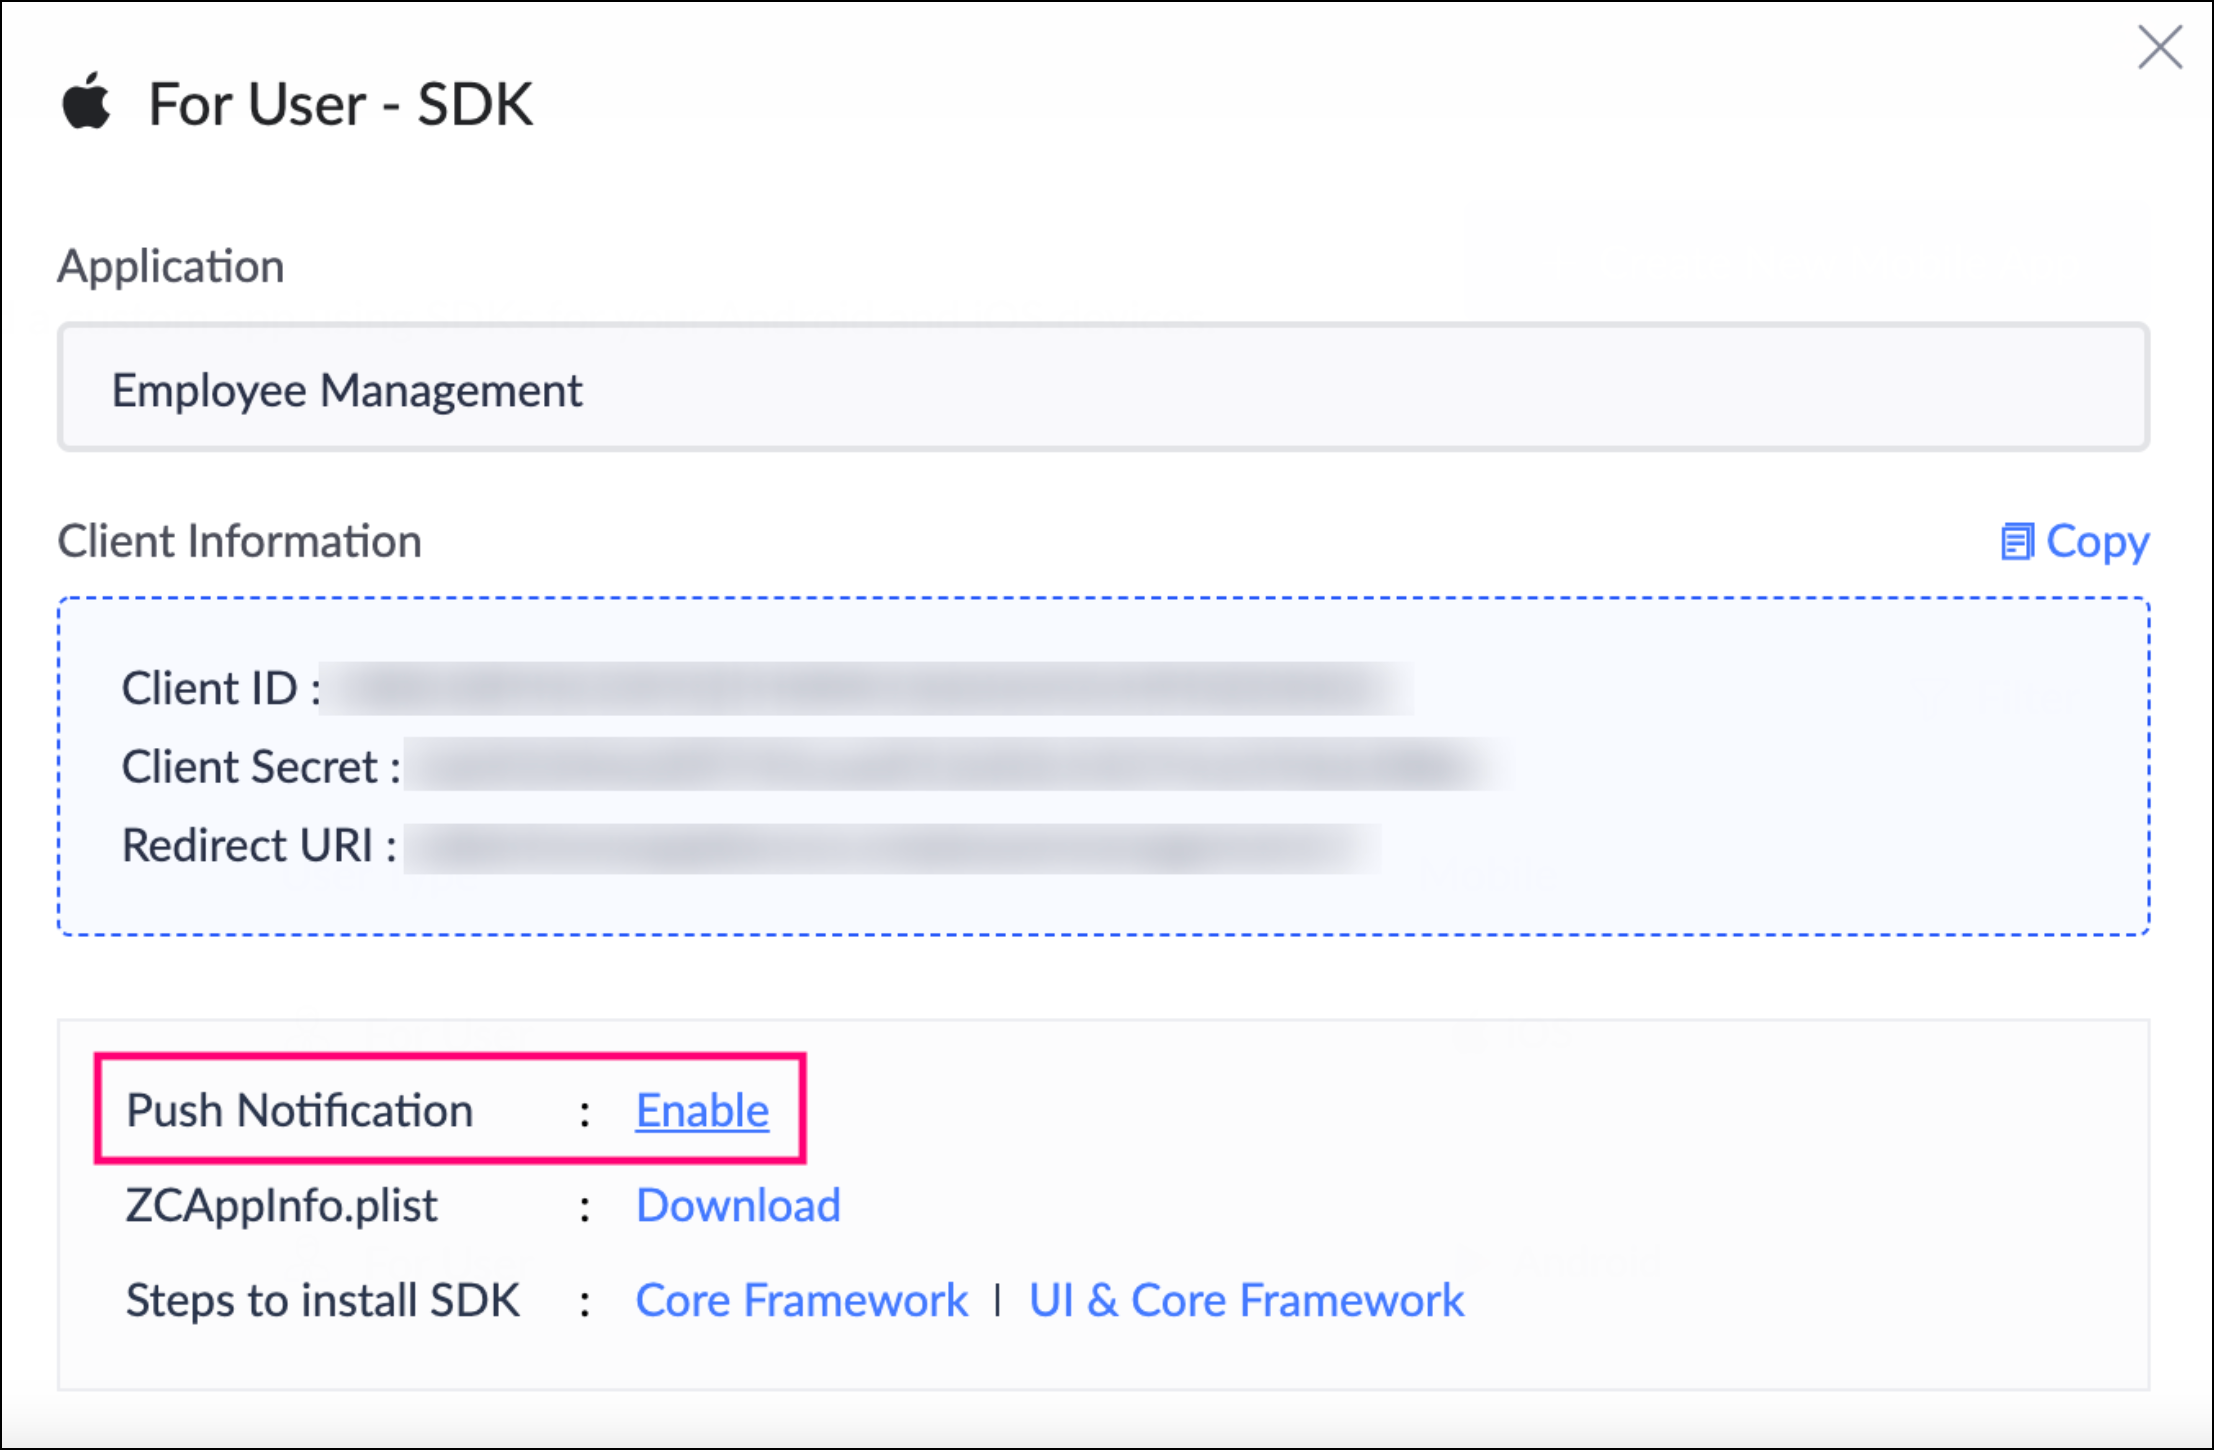Image resolution: width=2214 pixels, height=1450 pixels.
Task: Click the For User - SDK title
Action: pyautogui.click(x=340, y=104)
